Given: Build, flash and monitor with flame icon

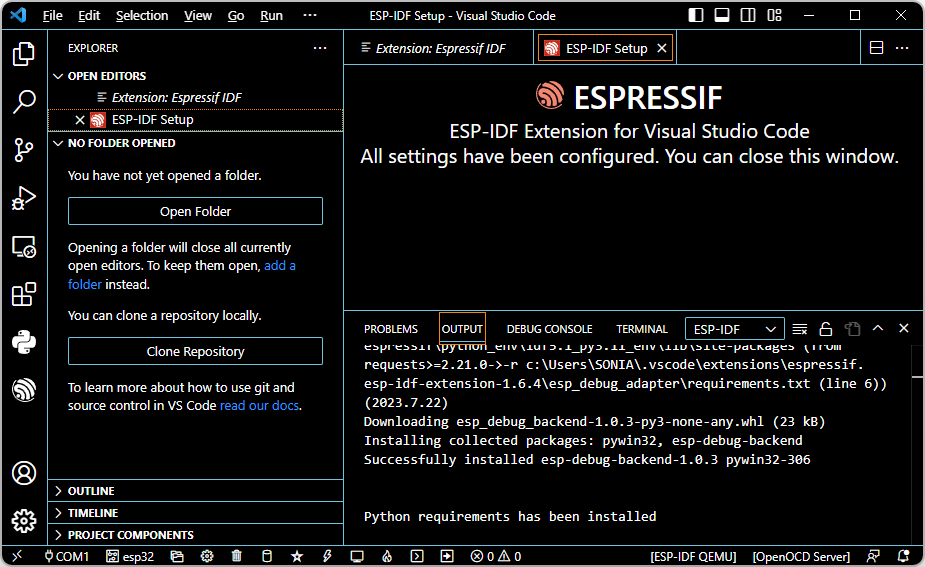Looking at the screenshot, I should coord(387,556).
